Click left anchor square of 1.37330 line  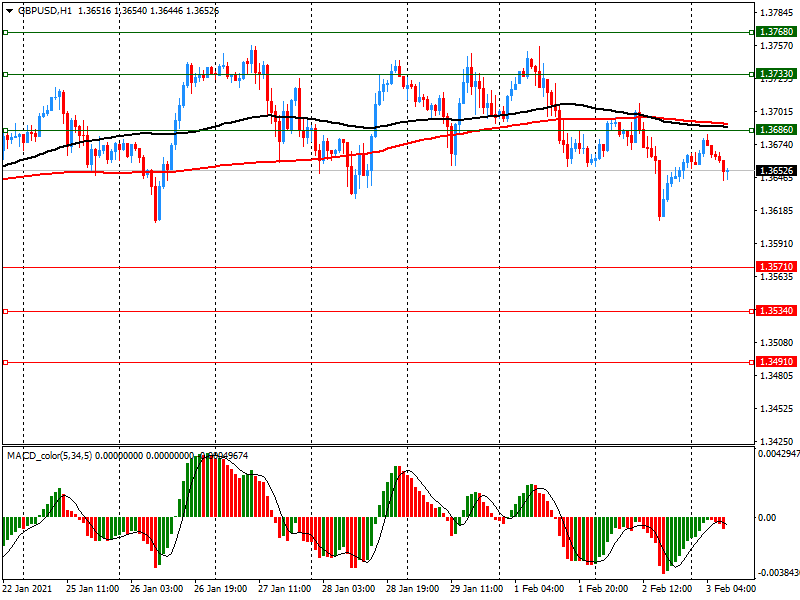pyautogui.click(x=5, y=74)
